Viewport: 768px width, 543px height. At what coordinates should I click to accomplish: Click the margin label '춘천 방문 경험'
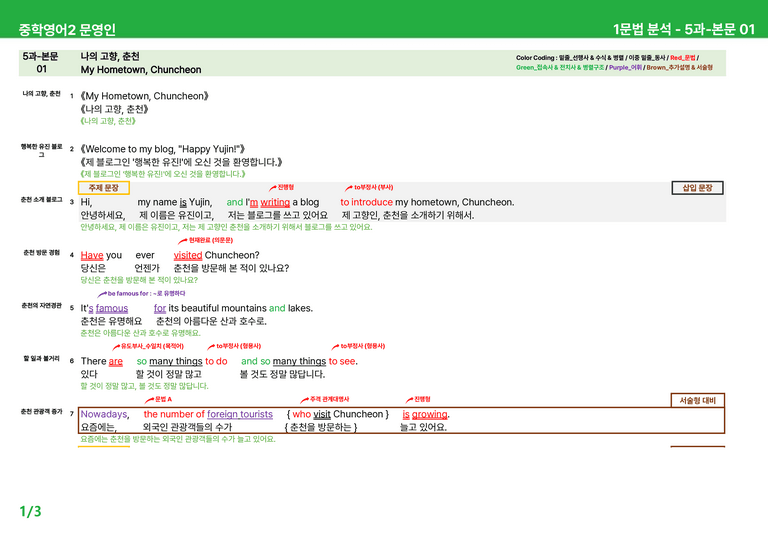[42, 253]
